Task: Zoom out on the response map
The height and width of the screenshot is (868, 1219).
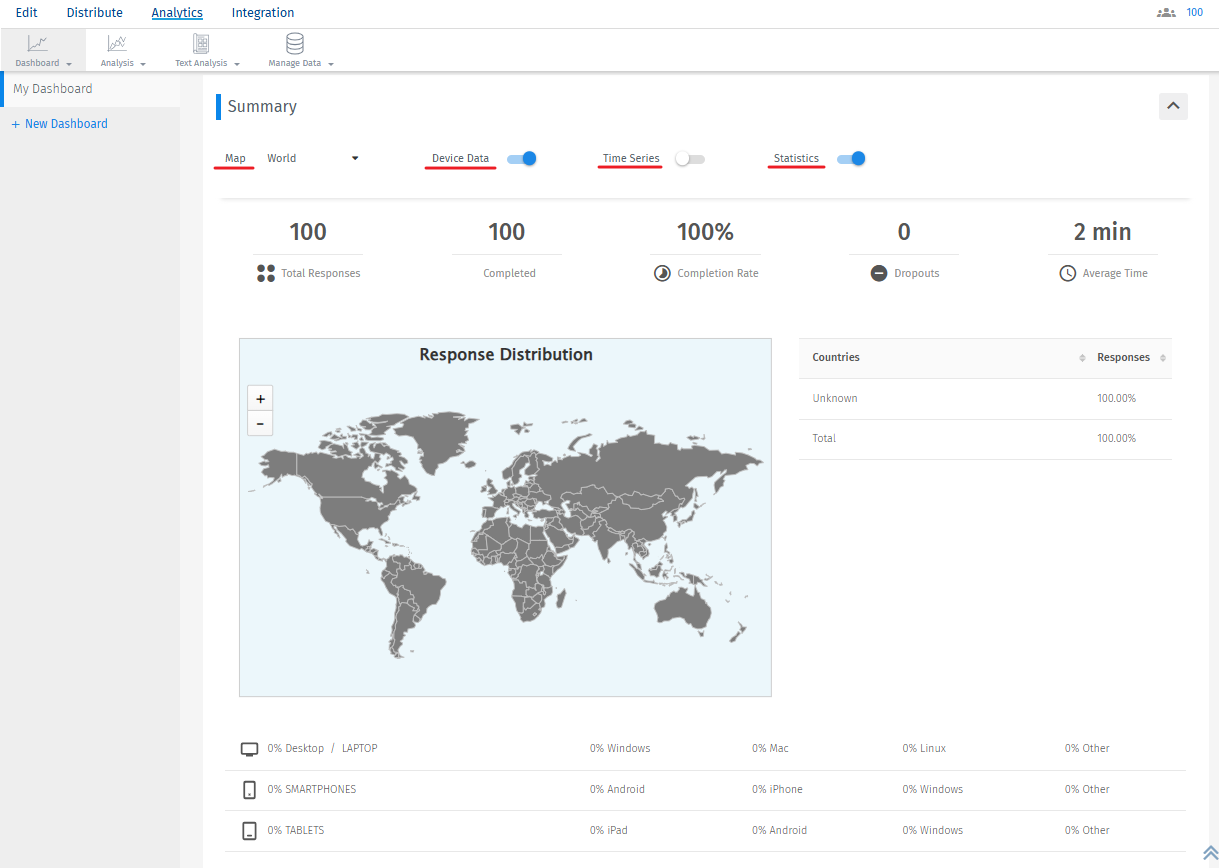Action: coord(260,424)
